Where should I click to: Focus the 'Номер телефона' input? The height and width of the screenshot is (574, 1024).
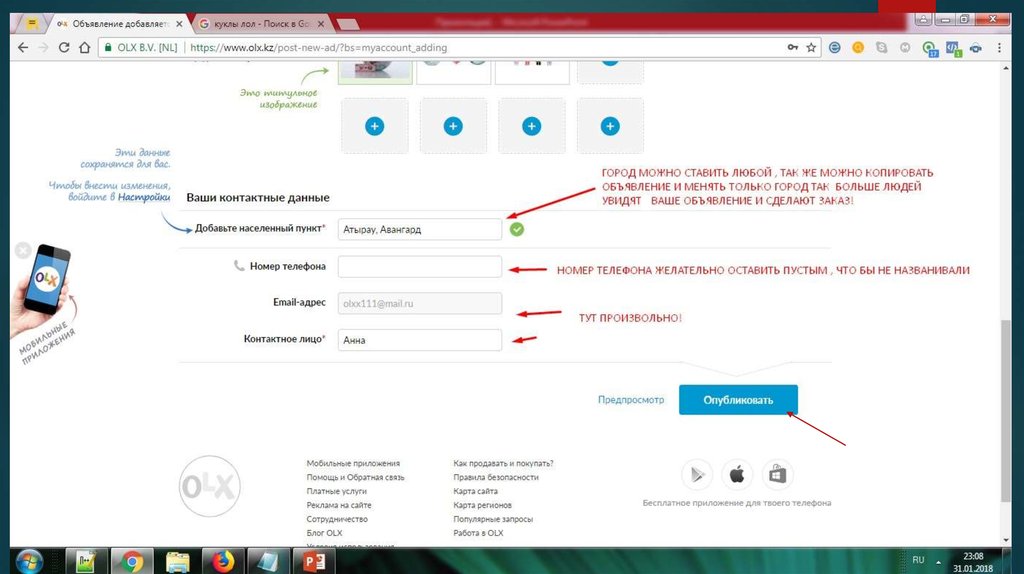[419, 266]
